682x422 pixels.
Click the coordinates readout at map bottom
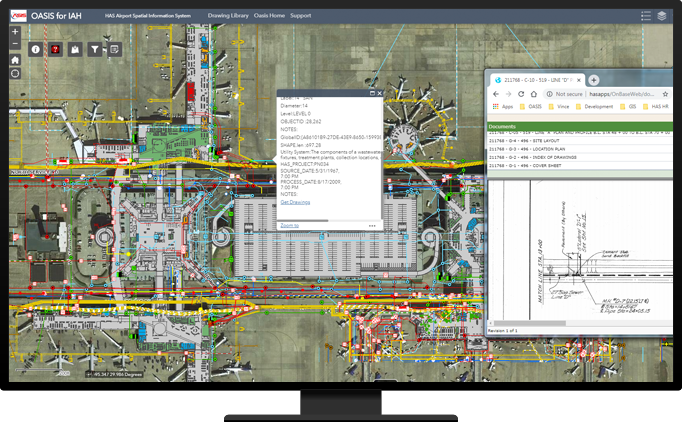pyautogui.click(x=114, y=374)
